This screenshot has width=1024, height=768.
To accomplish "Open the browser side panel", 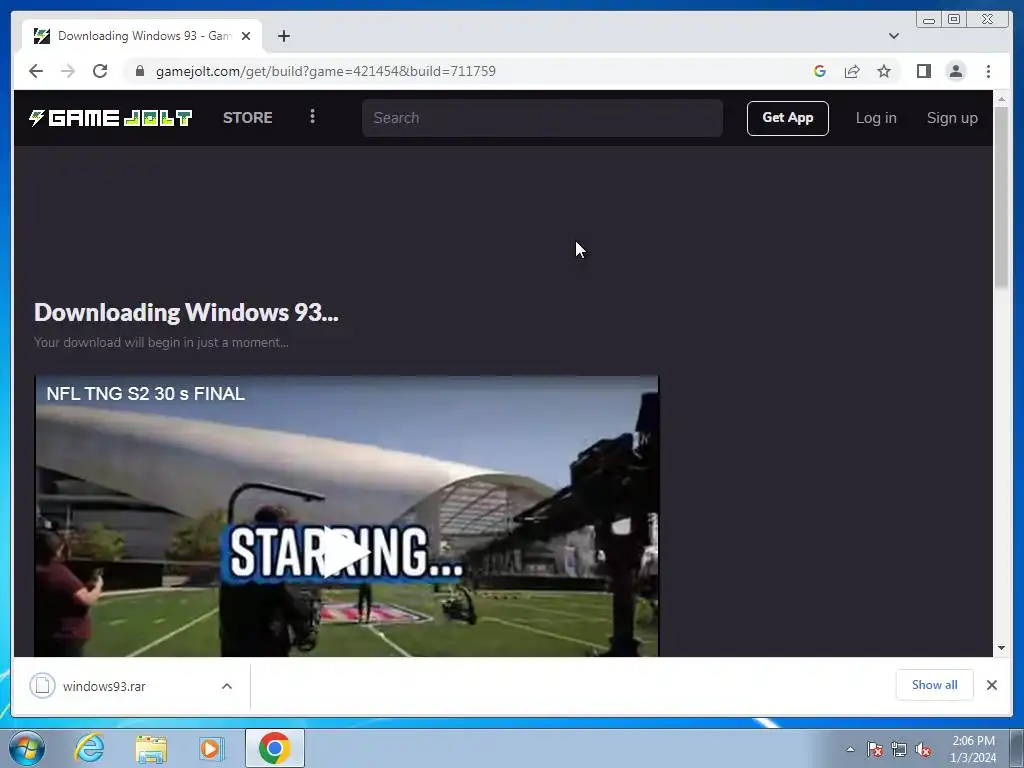I will click(923, 71).
